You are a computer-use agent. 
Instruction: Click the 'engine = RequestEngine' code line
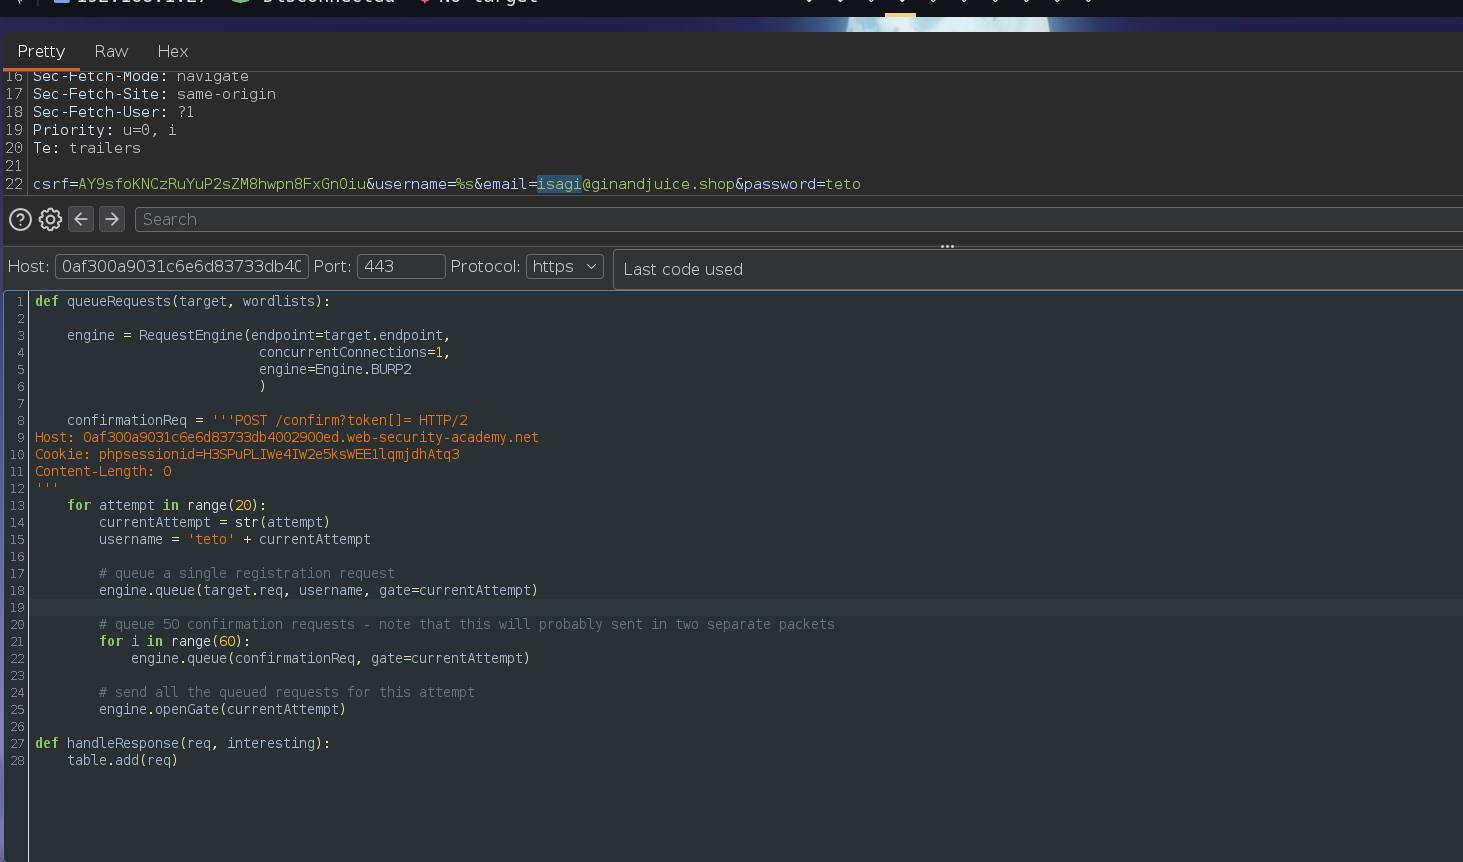(258, 335)
